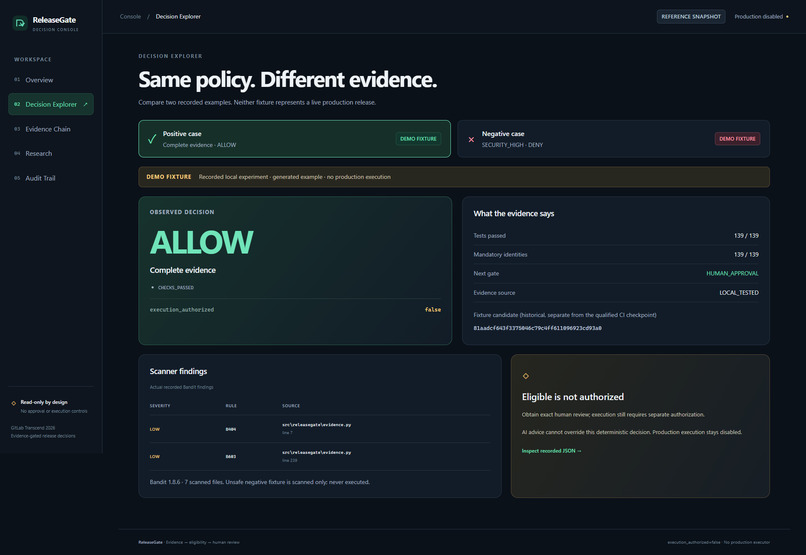Viewport: 806px width, 555px height.
Task: Click the HUMAN_APPROVAL next gate value
Action: (732, 273)
